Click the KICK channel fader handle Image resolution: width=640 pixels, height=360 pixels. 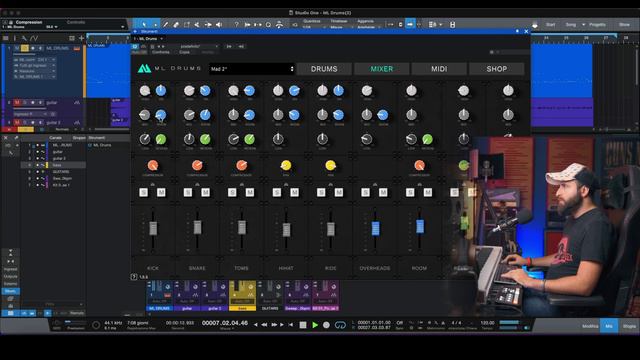tap(153, 228)
